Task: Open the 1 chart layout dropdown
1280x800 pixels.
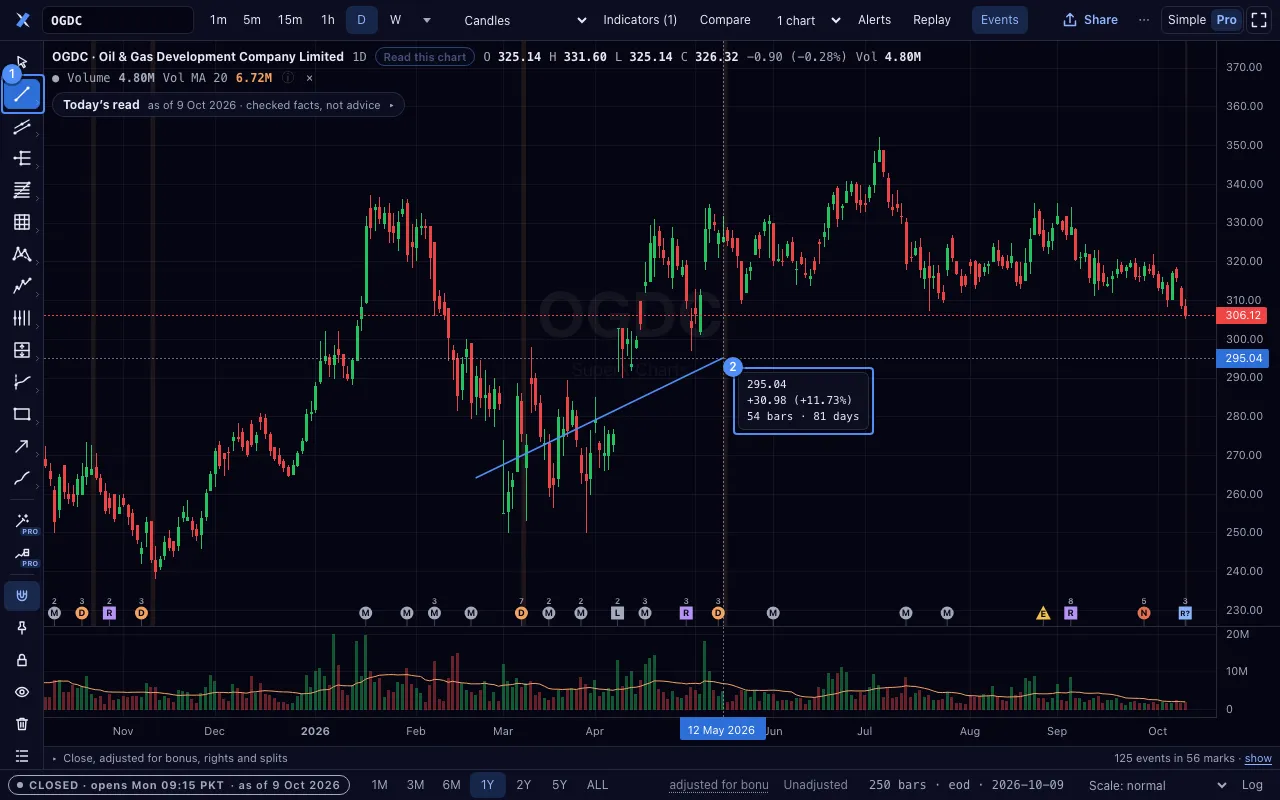Action: coord(807,20)
